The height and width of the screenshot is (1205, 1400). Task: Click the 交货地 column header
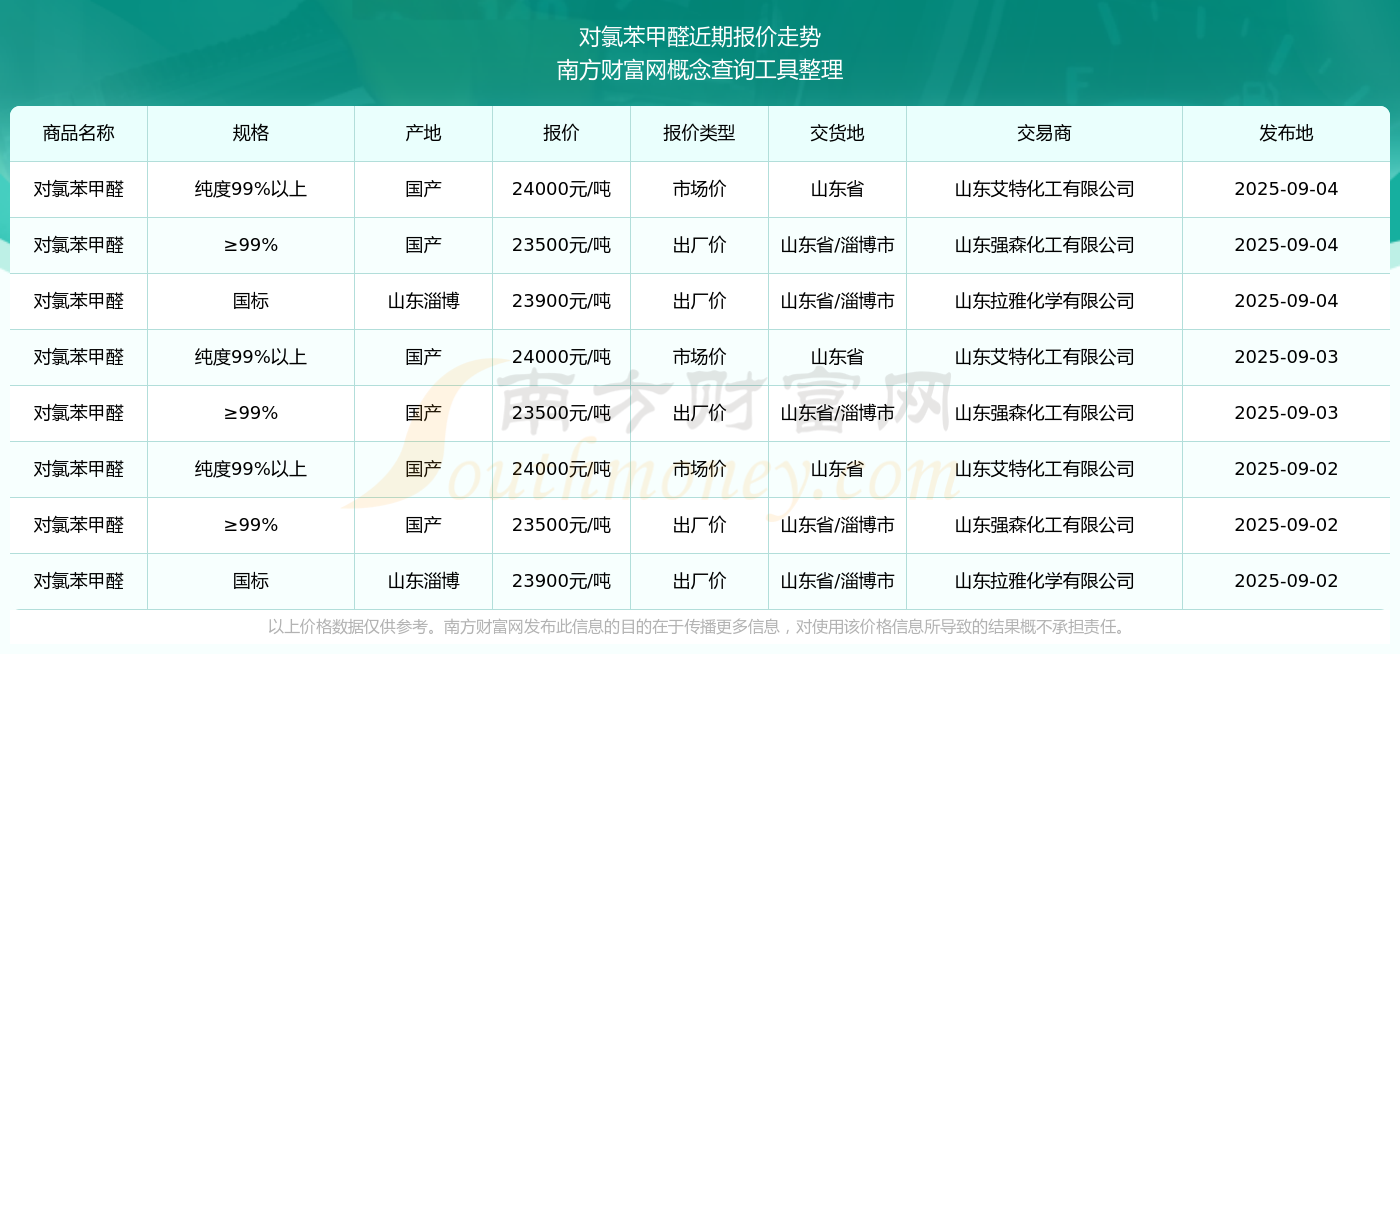point(837,133)
